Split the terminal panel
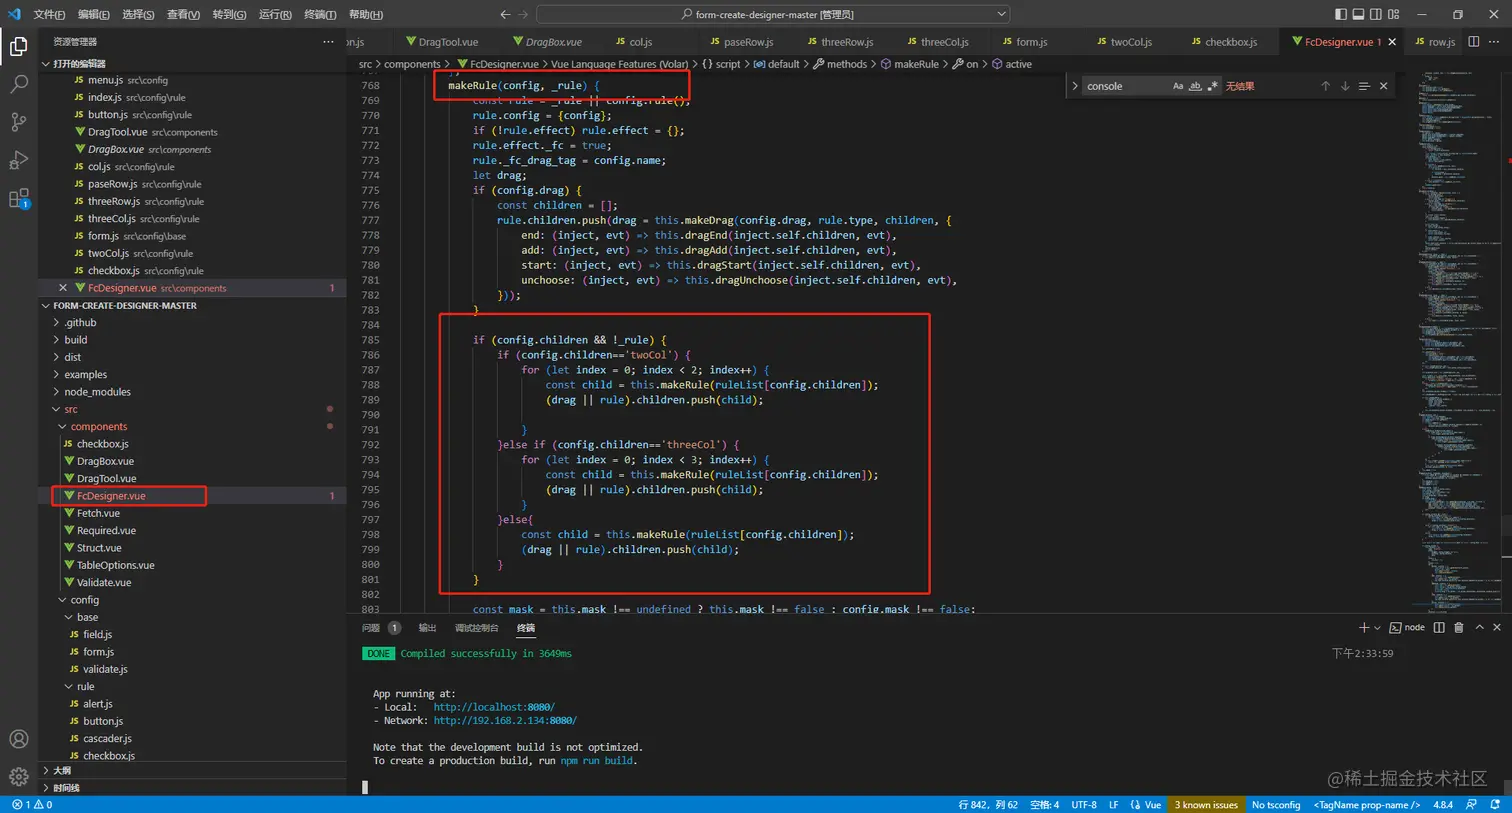 pos(1439,628)
